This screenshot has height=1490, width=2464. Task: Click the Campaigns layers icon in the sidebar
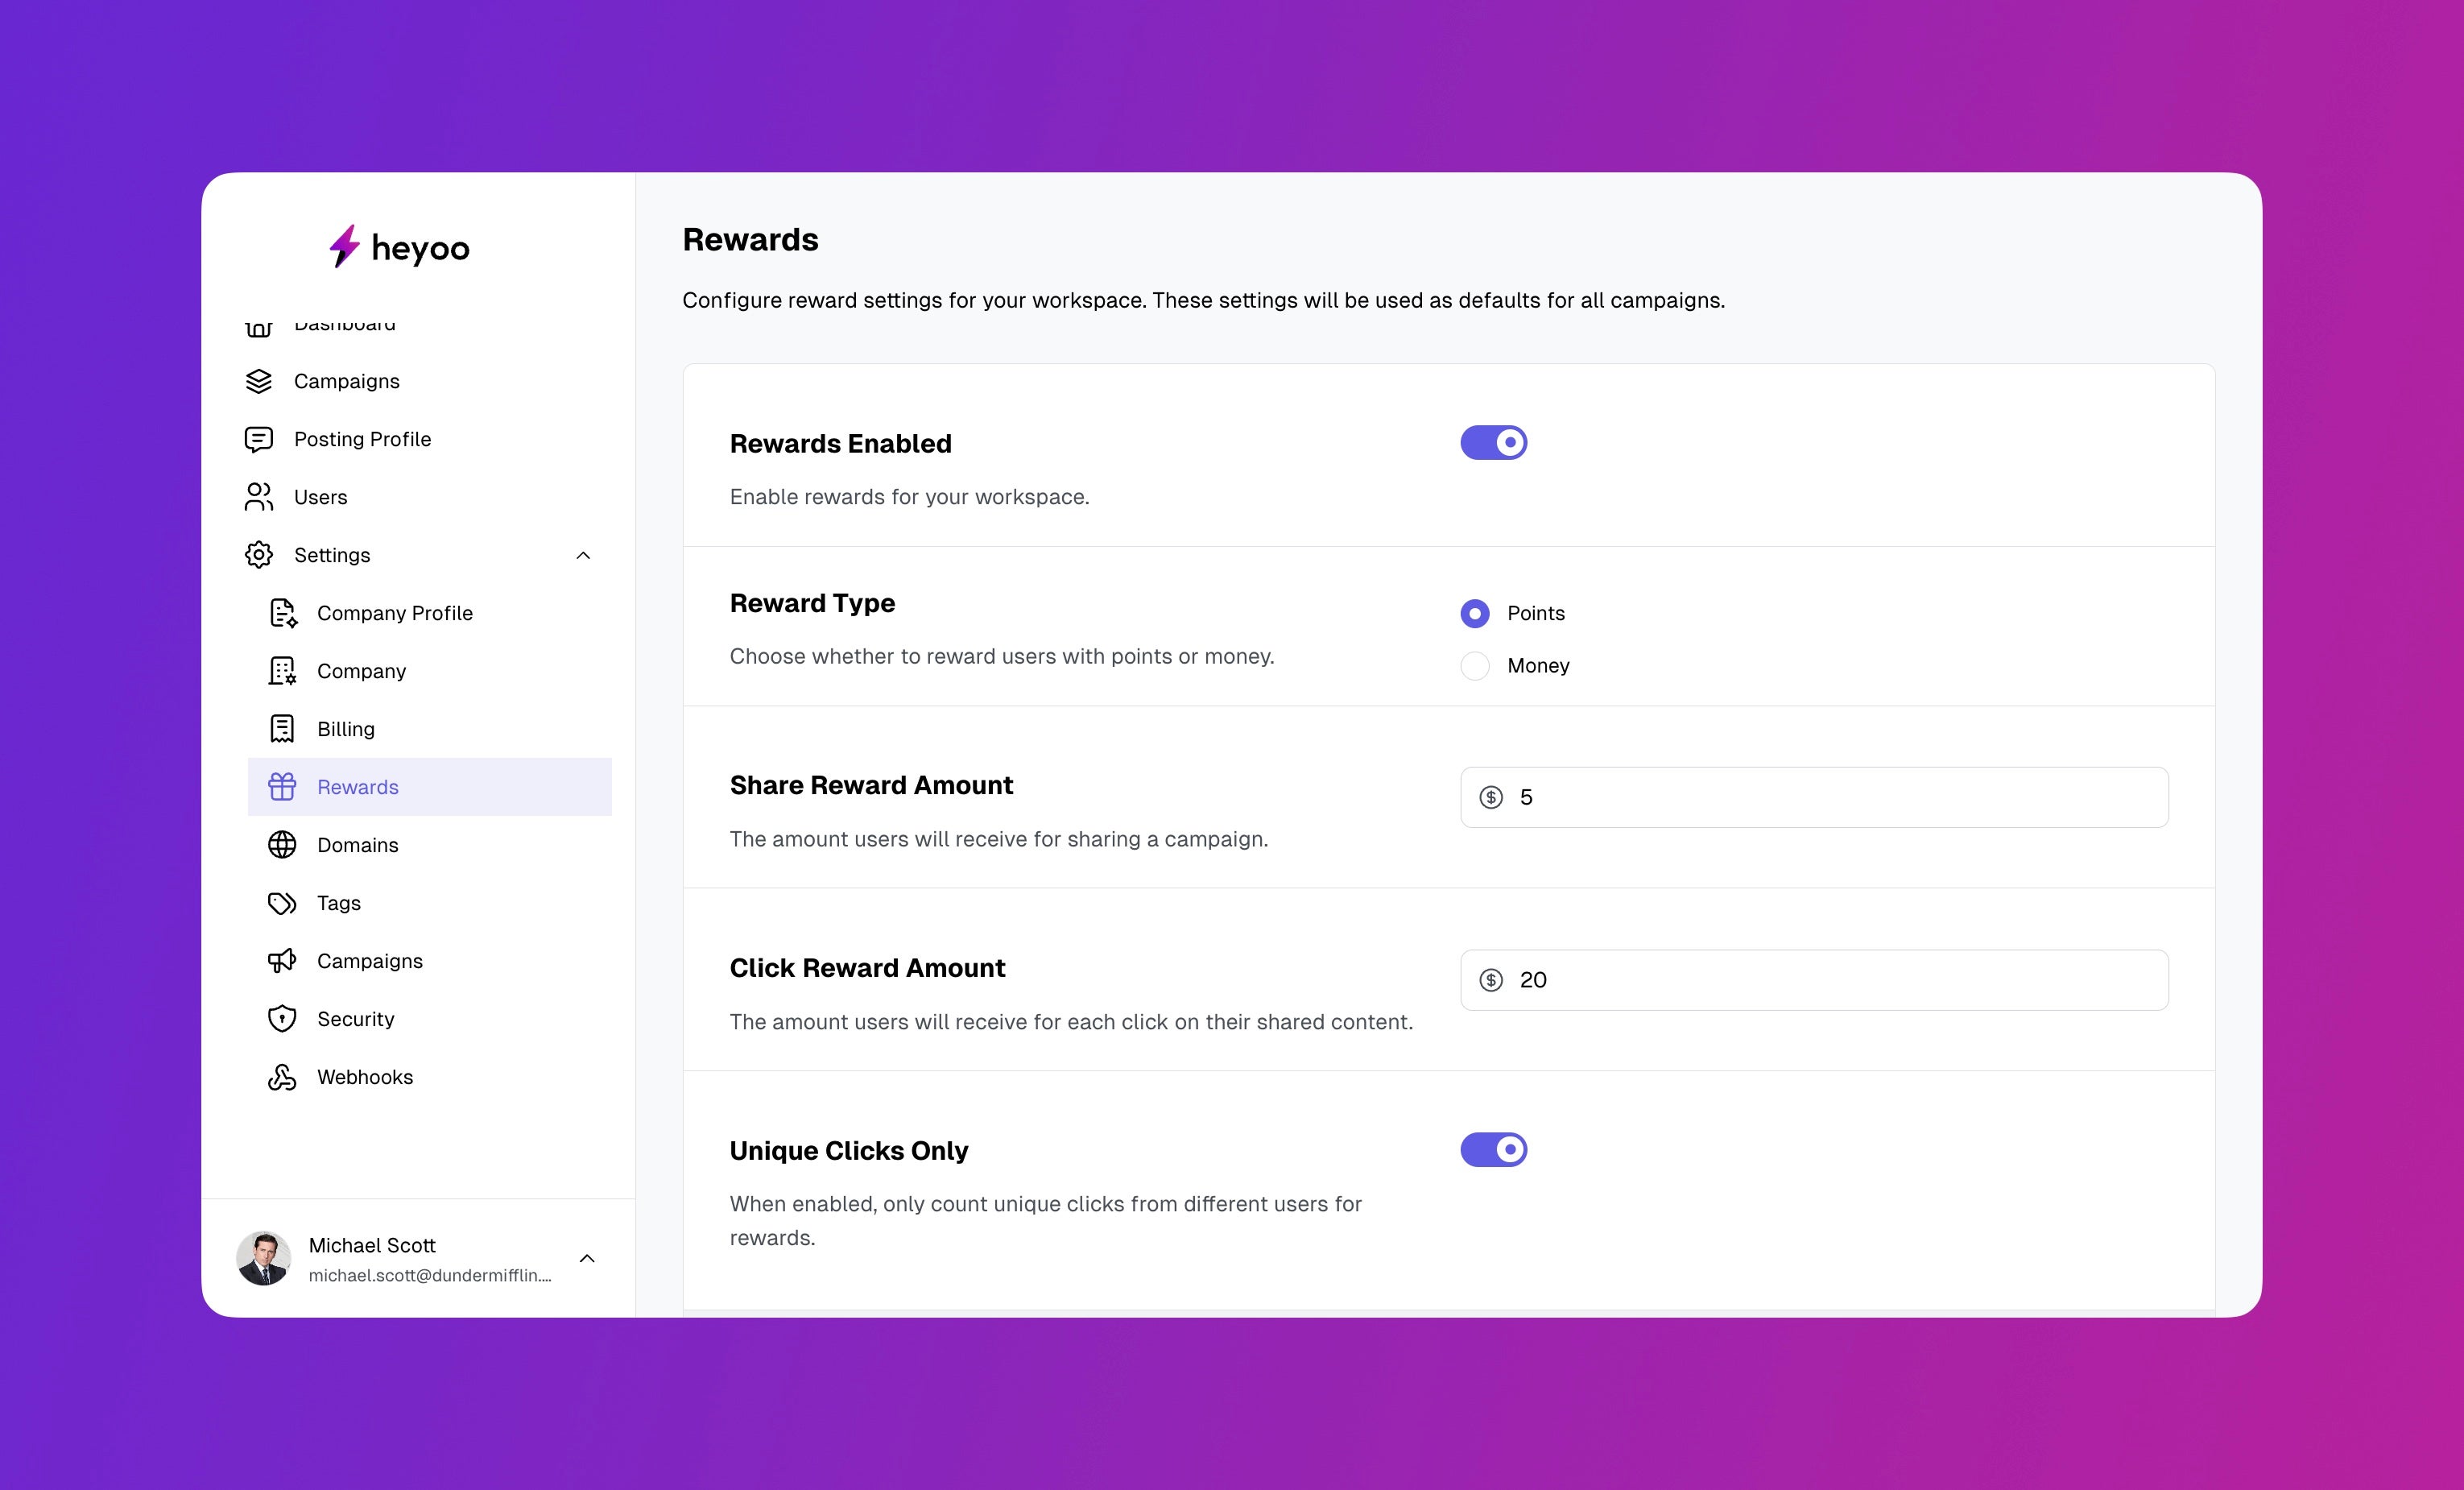pyautogui.click(x=259, y=381)
